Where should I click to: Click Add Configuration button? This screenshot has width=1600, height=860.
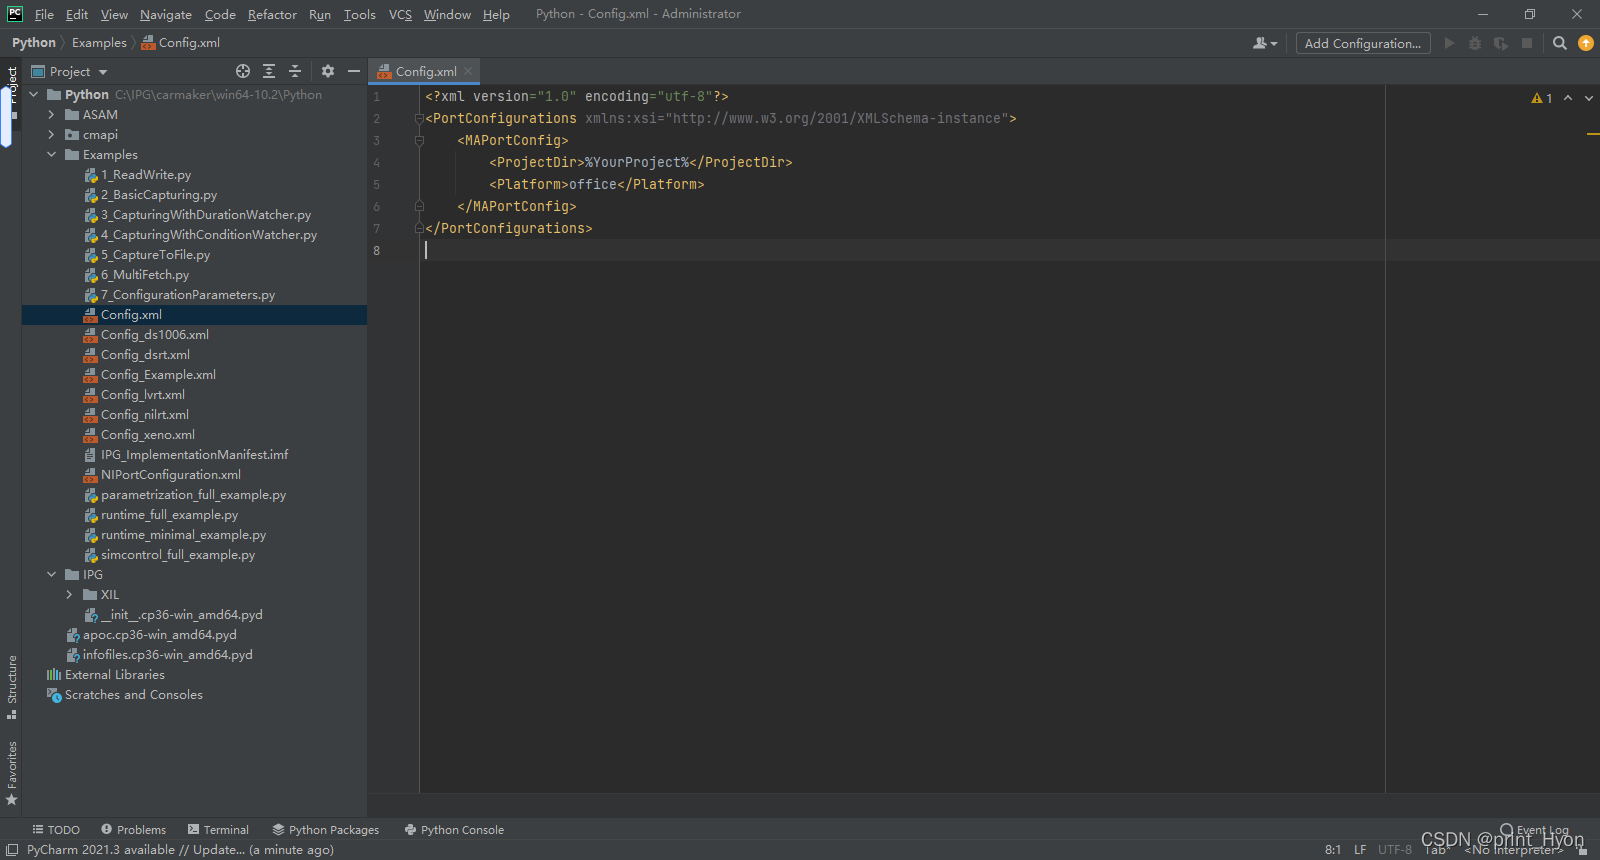1363,43
